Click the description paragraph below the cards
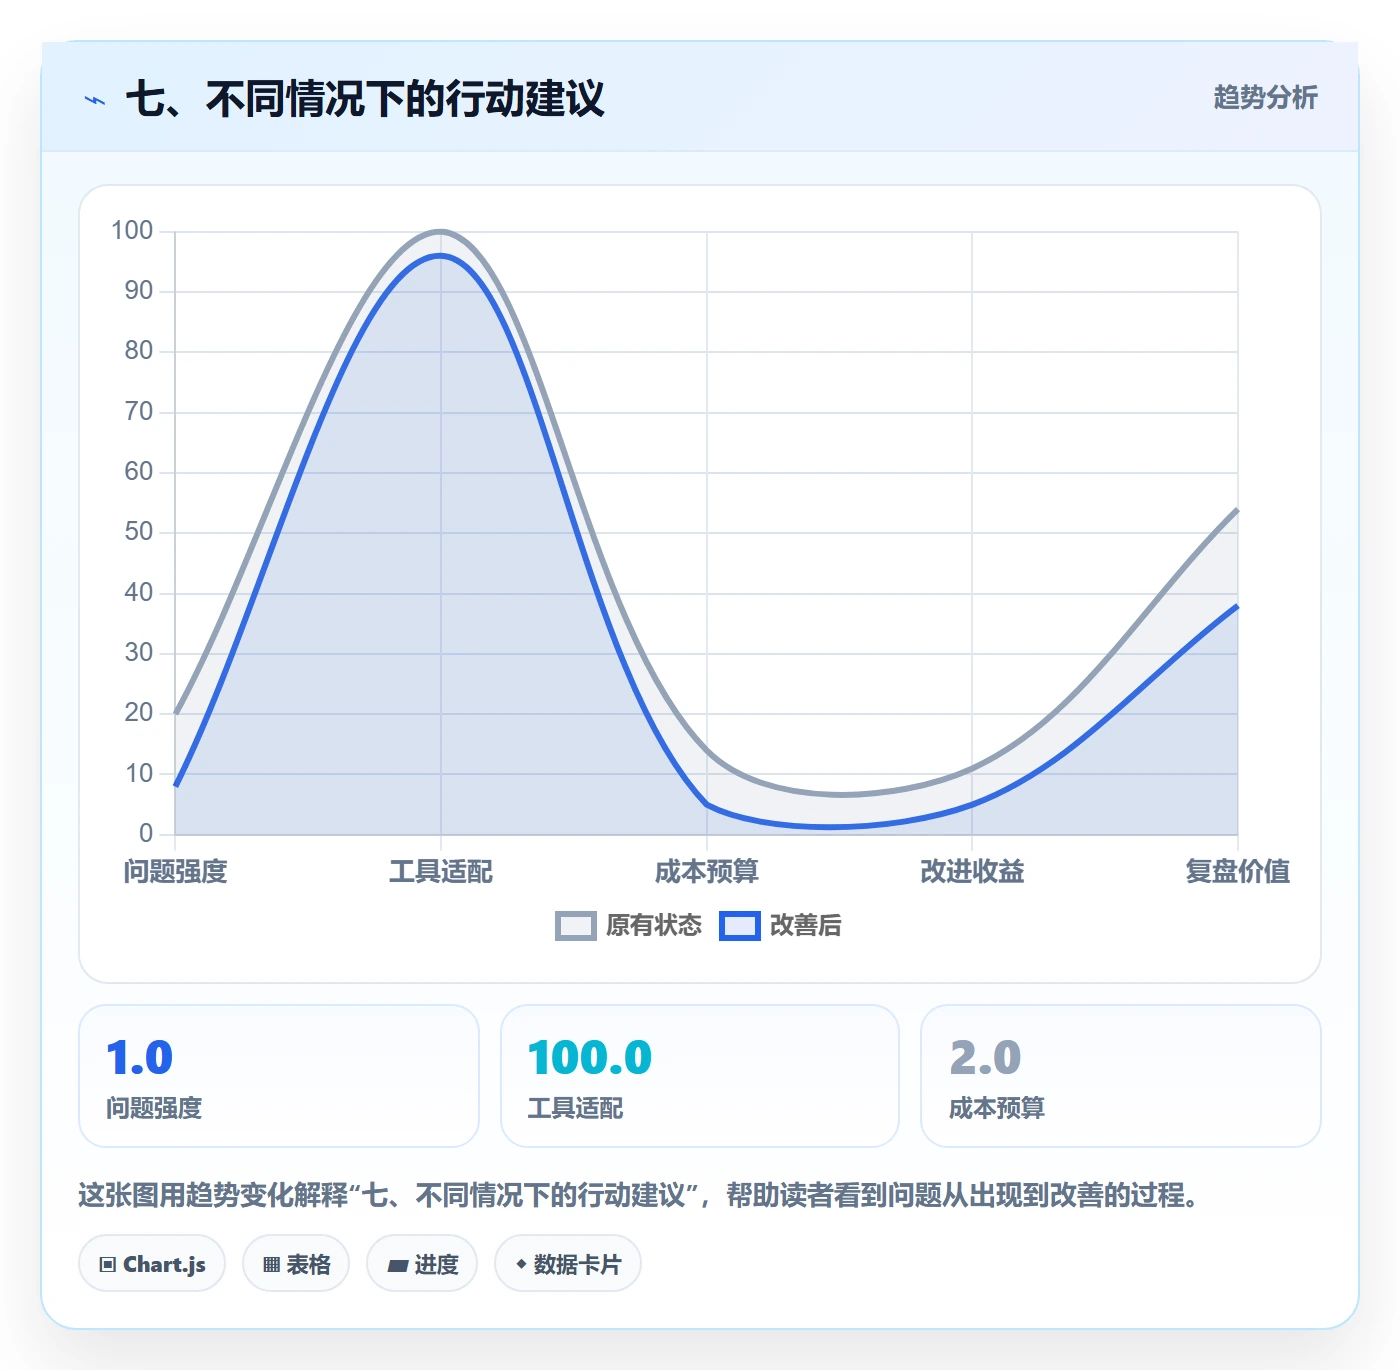1400x1370 pixels. 638,1195
